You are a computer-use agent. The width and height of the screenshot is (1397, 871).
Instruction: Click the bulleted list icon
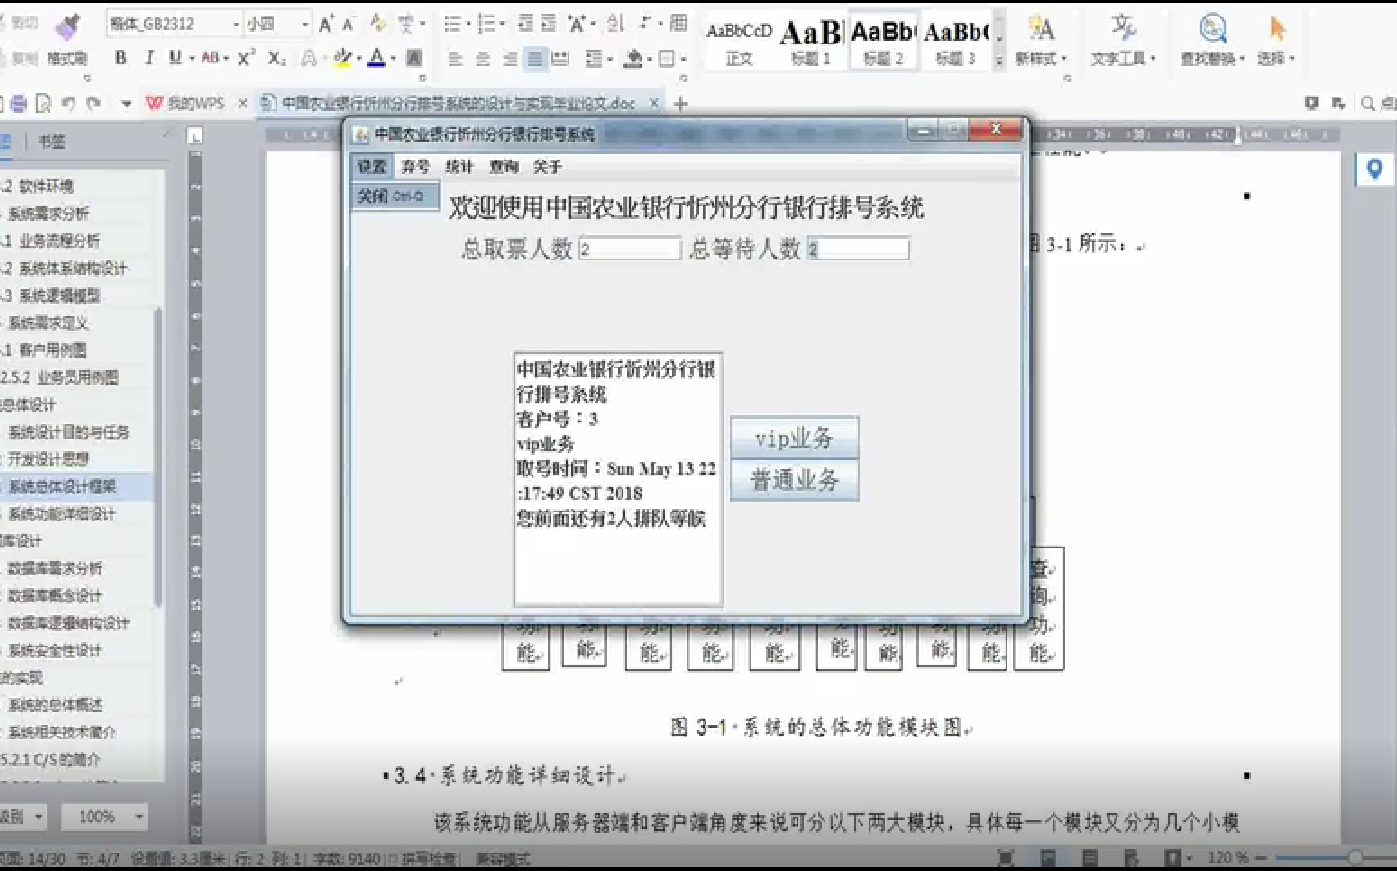point(452,23)
